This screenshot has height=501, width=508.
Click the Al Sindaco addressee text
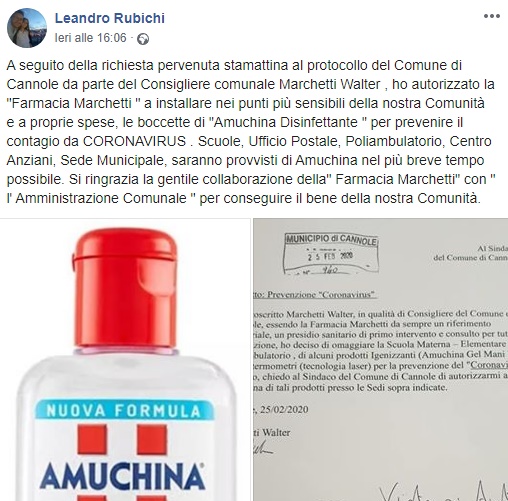[x=471, y=253]
